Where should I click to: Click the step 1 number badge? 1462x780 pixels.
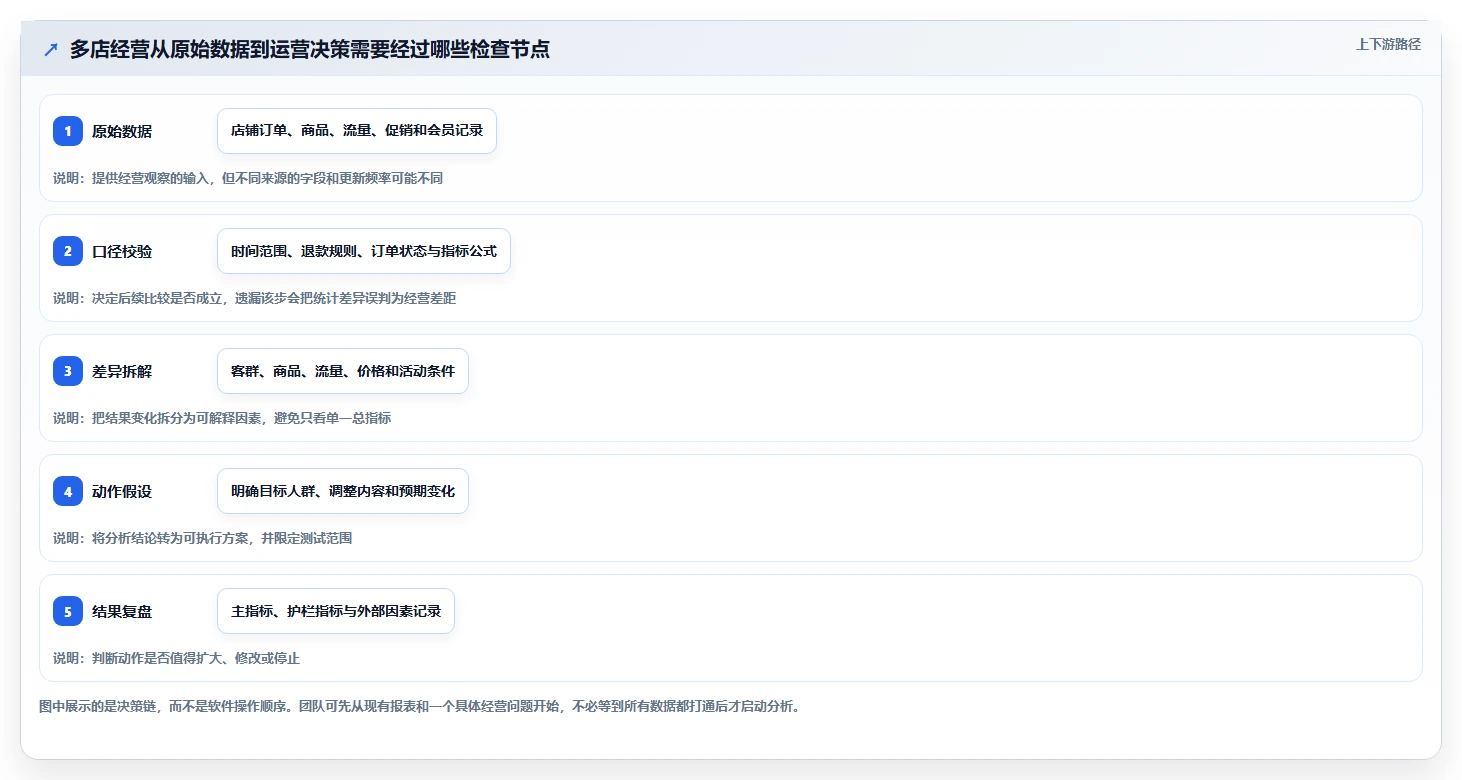(x=68, y=131)
